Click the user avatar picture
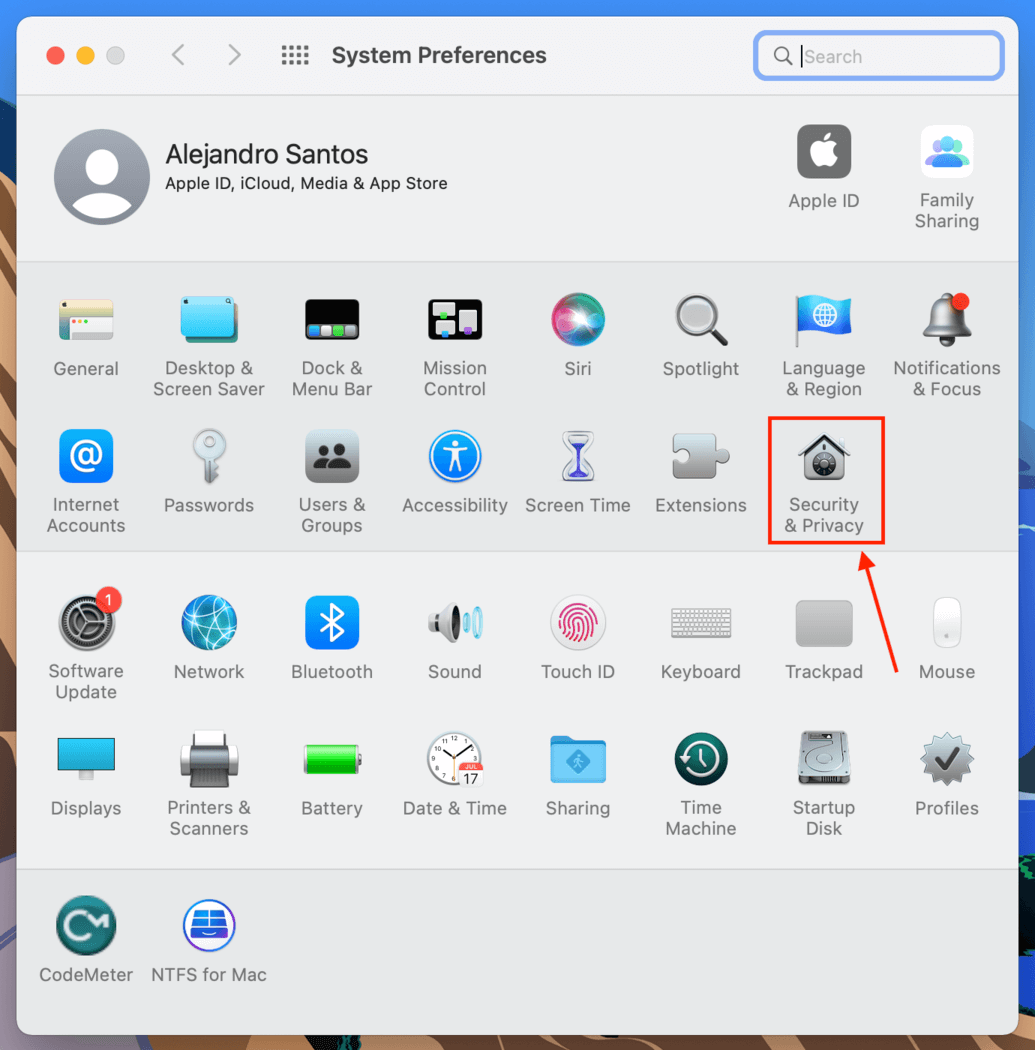1035x1050 pixels. tap(102, 177)
